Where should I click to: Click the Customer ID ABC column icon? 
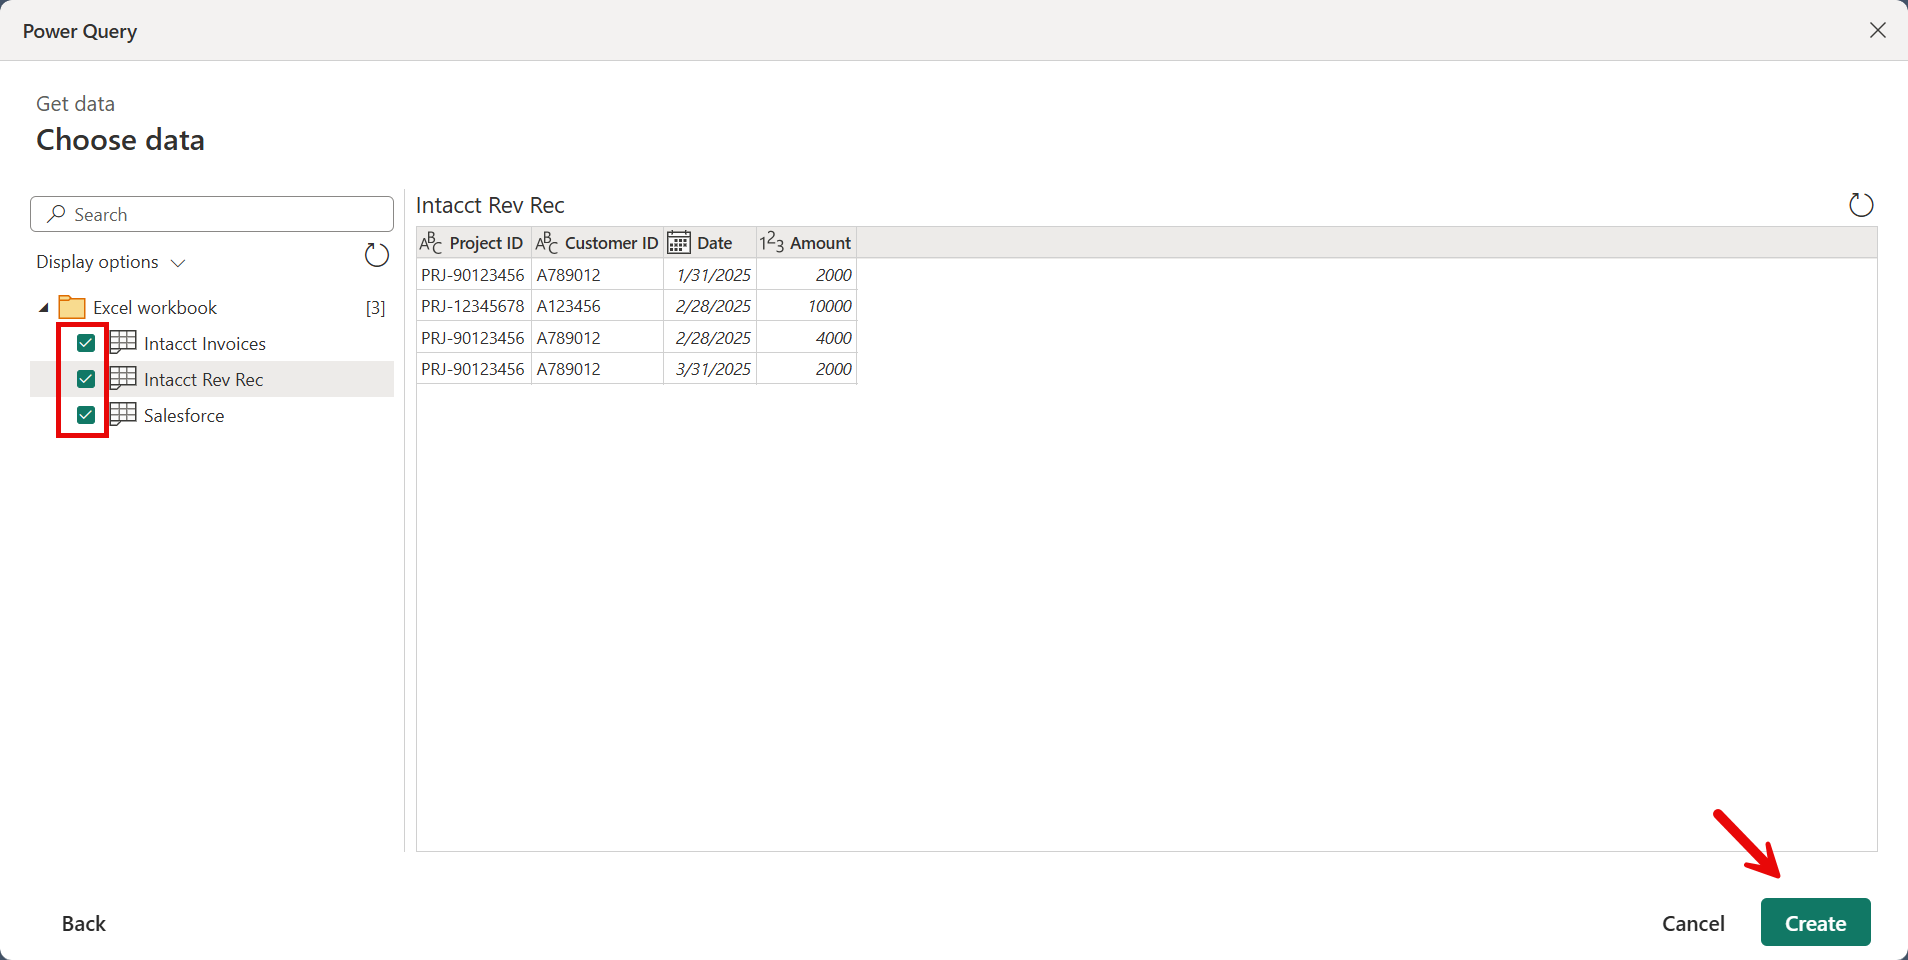(546, 242)
